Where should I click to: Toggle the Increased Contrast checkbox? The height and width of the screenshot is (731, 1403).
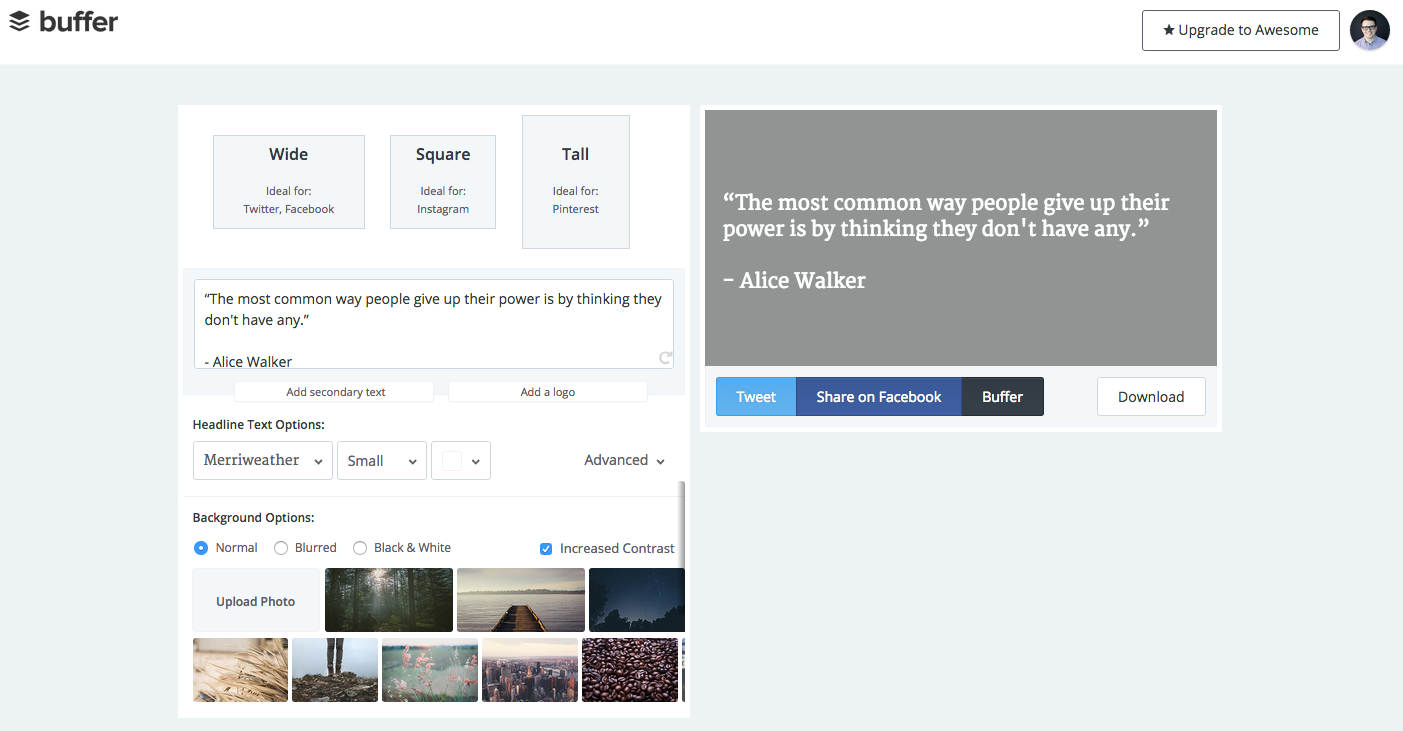(546, 549)
